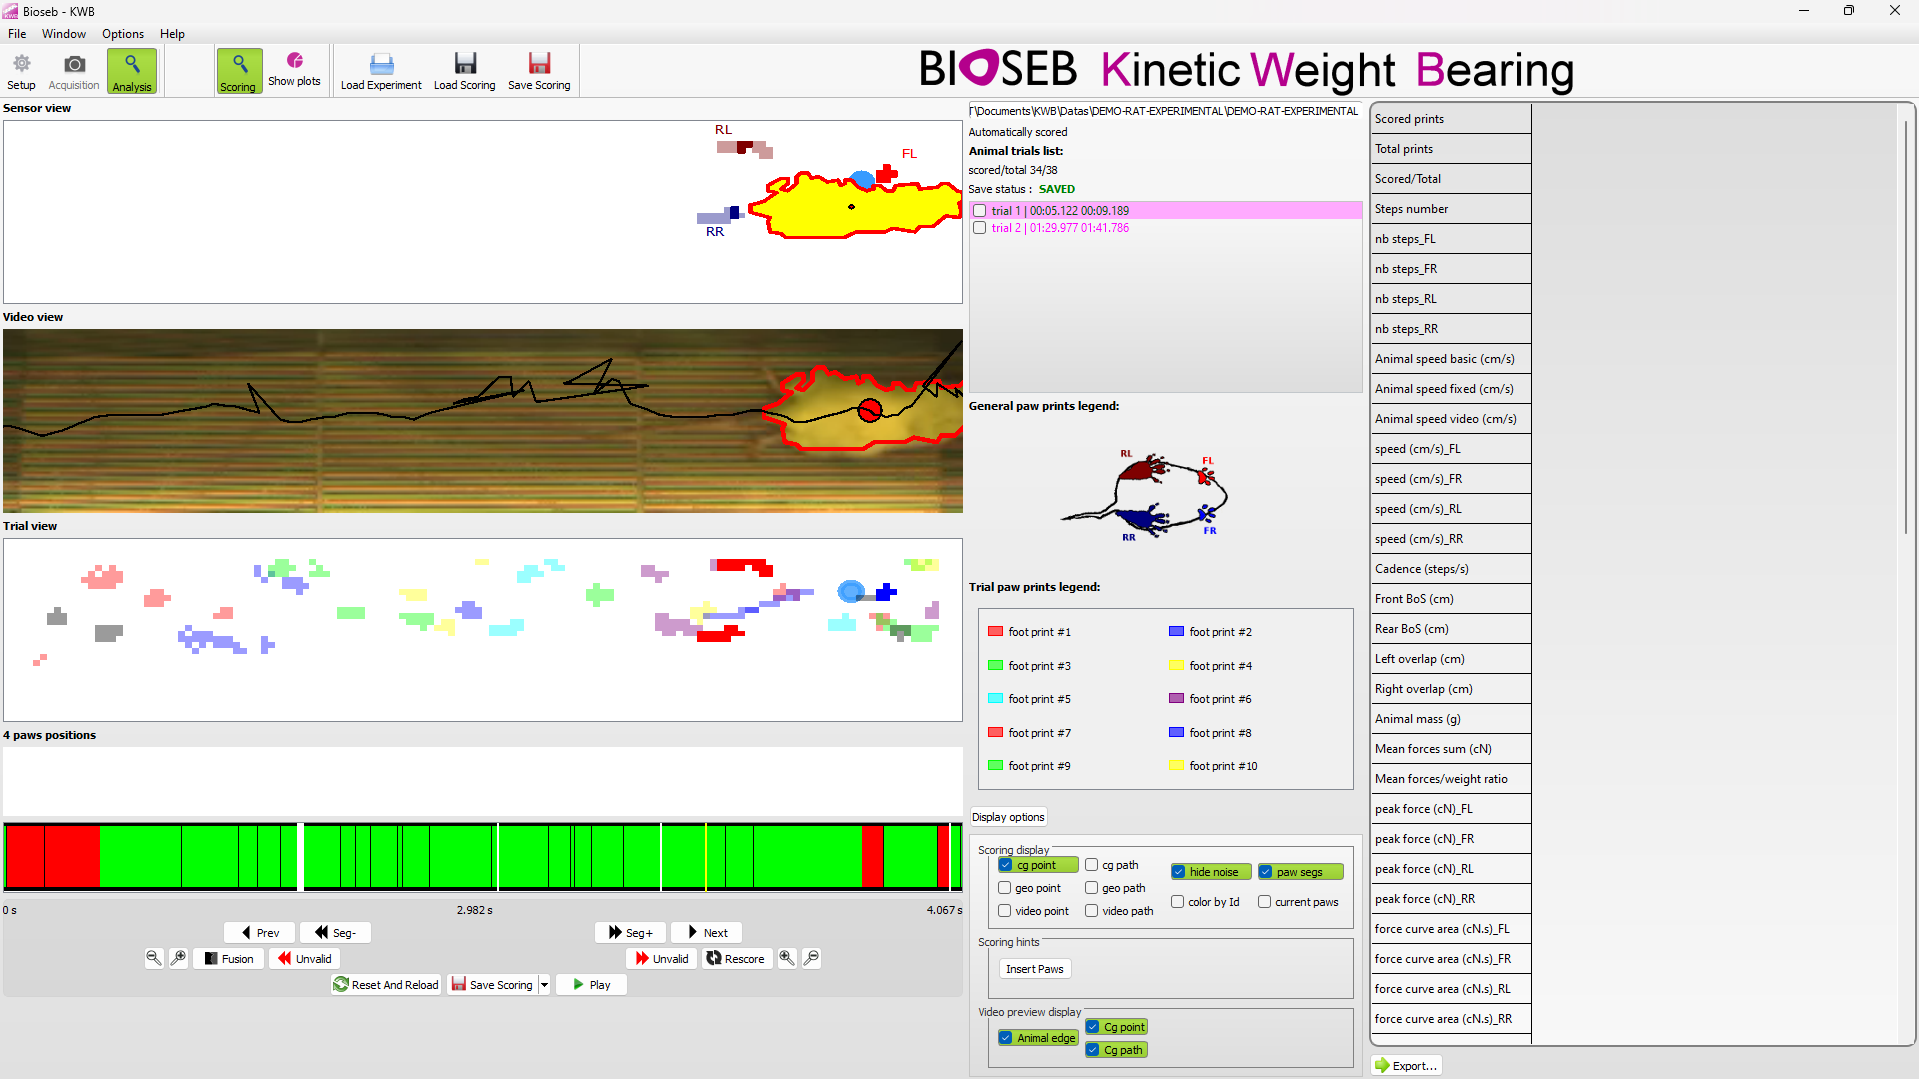Click the Export arrow icon button
Image resolution: width=1919 pixels, height=1079 pixels.
coord(1406,1066)
